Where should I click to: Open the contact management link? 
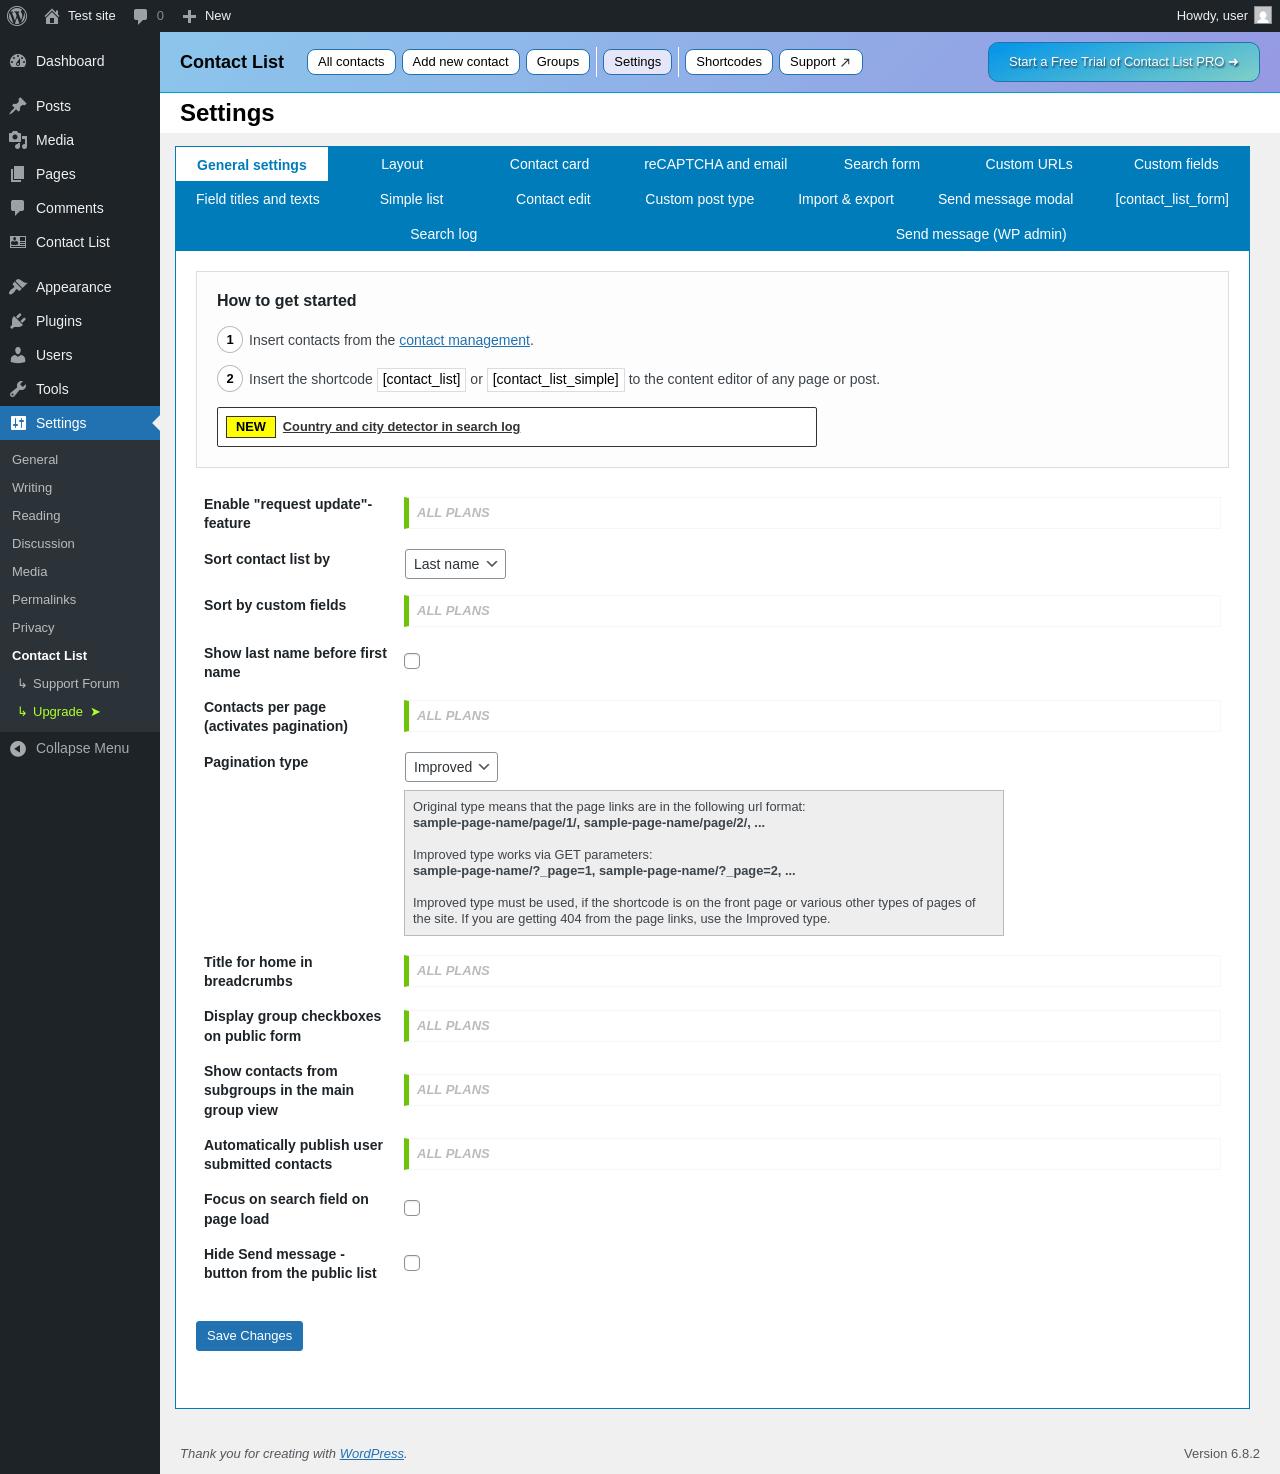click(464, 340)
